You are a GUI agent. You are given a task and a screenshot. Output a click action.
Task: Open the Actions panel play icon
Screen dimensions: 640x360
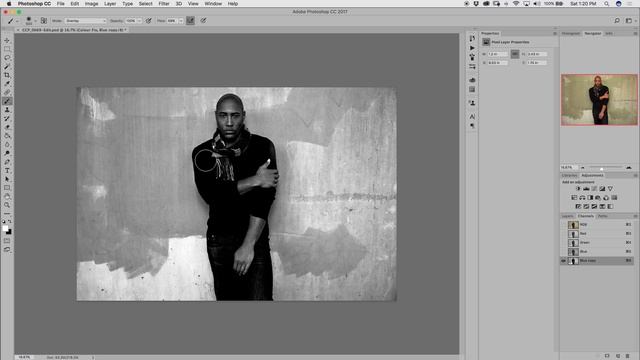472,48
